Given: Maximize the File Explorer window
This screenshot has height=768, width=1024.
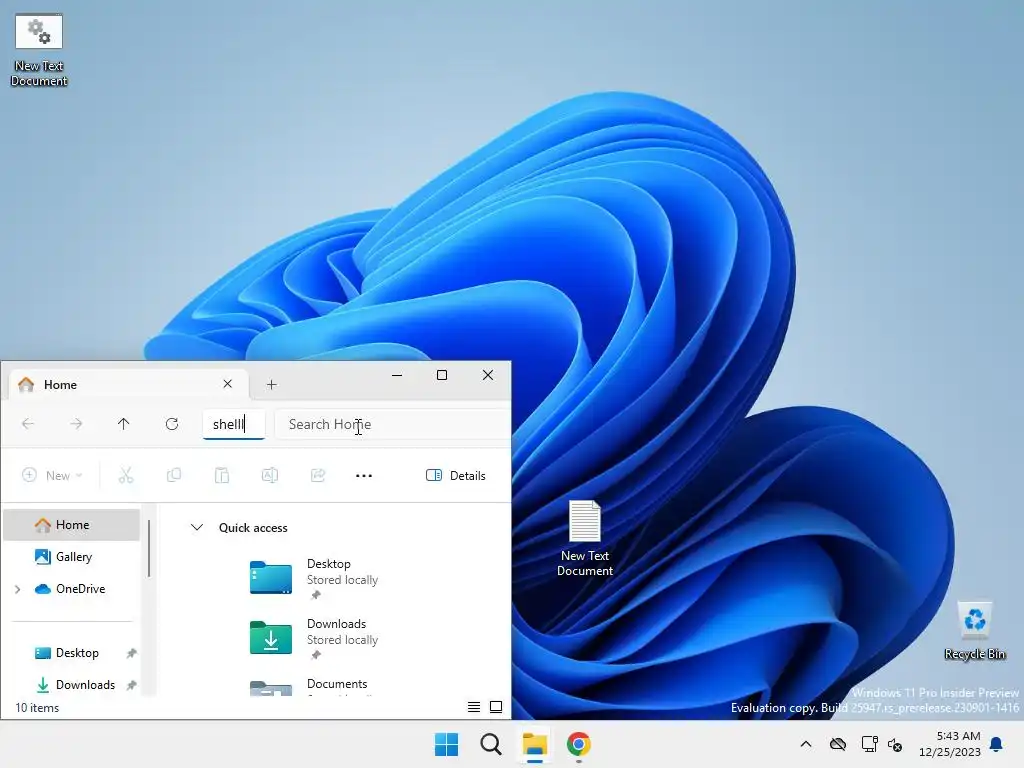Looking at the screenshot, I should coord(442,375).
